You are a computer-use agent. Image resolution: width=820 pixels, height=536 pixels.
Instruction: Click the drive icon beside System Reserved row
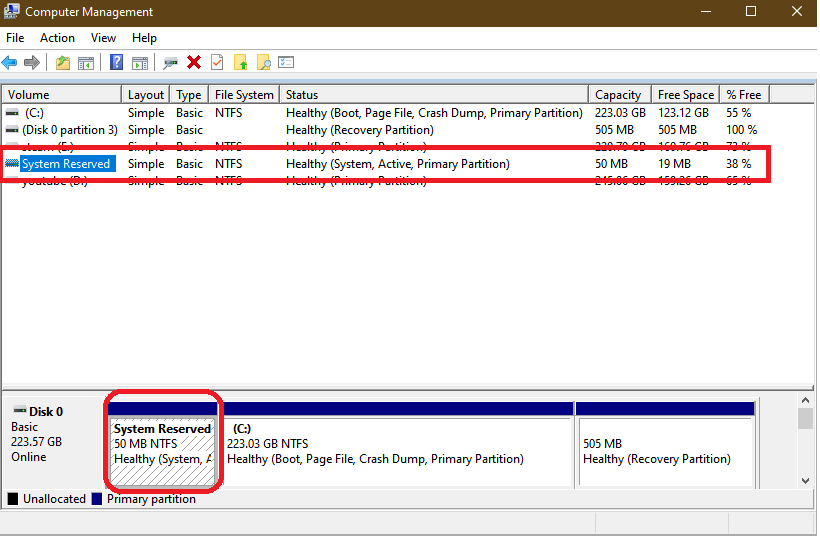coord(12,164)
